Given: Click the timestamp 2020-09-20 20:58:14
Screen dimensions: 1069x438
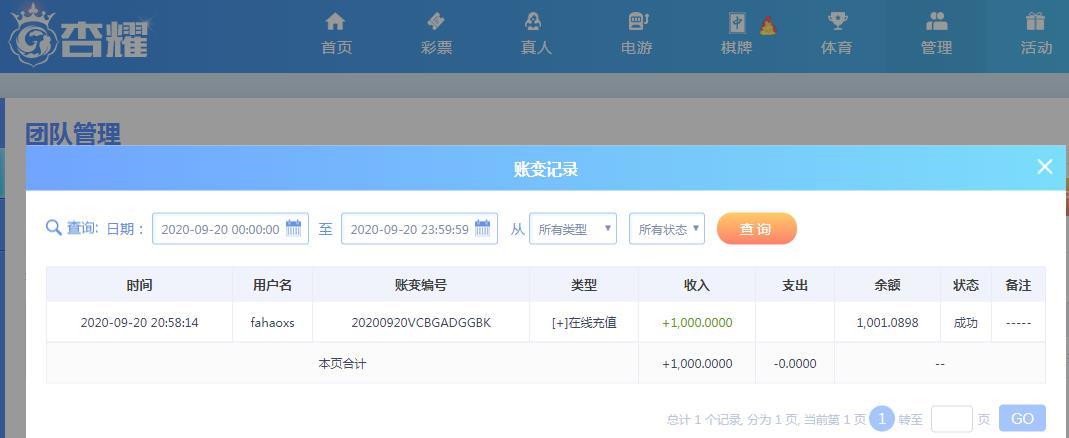Looking at the screenshot, I should pyautogui.click(x=139, y=323).
